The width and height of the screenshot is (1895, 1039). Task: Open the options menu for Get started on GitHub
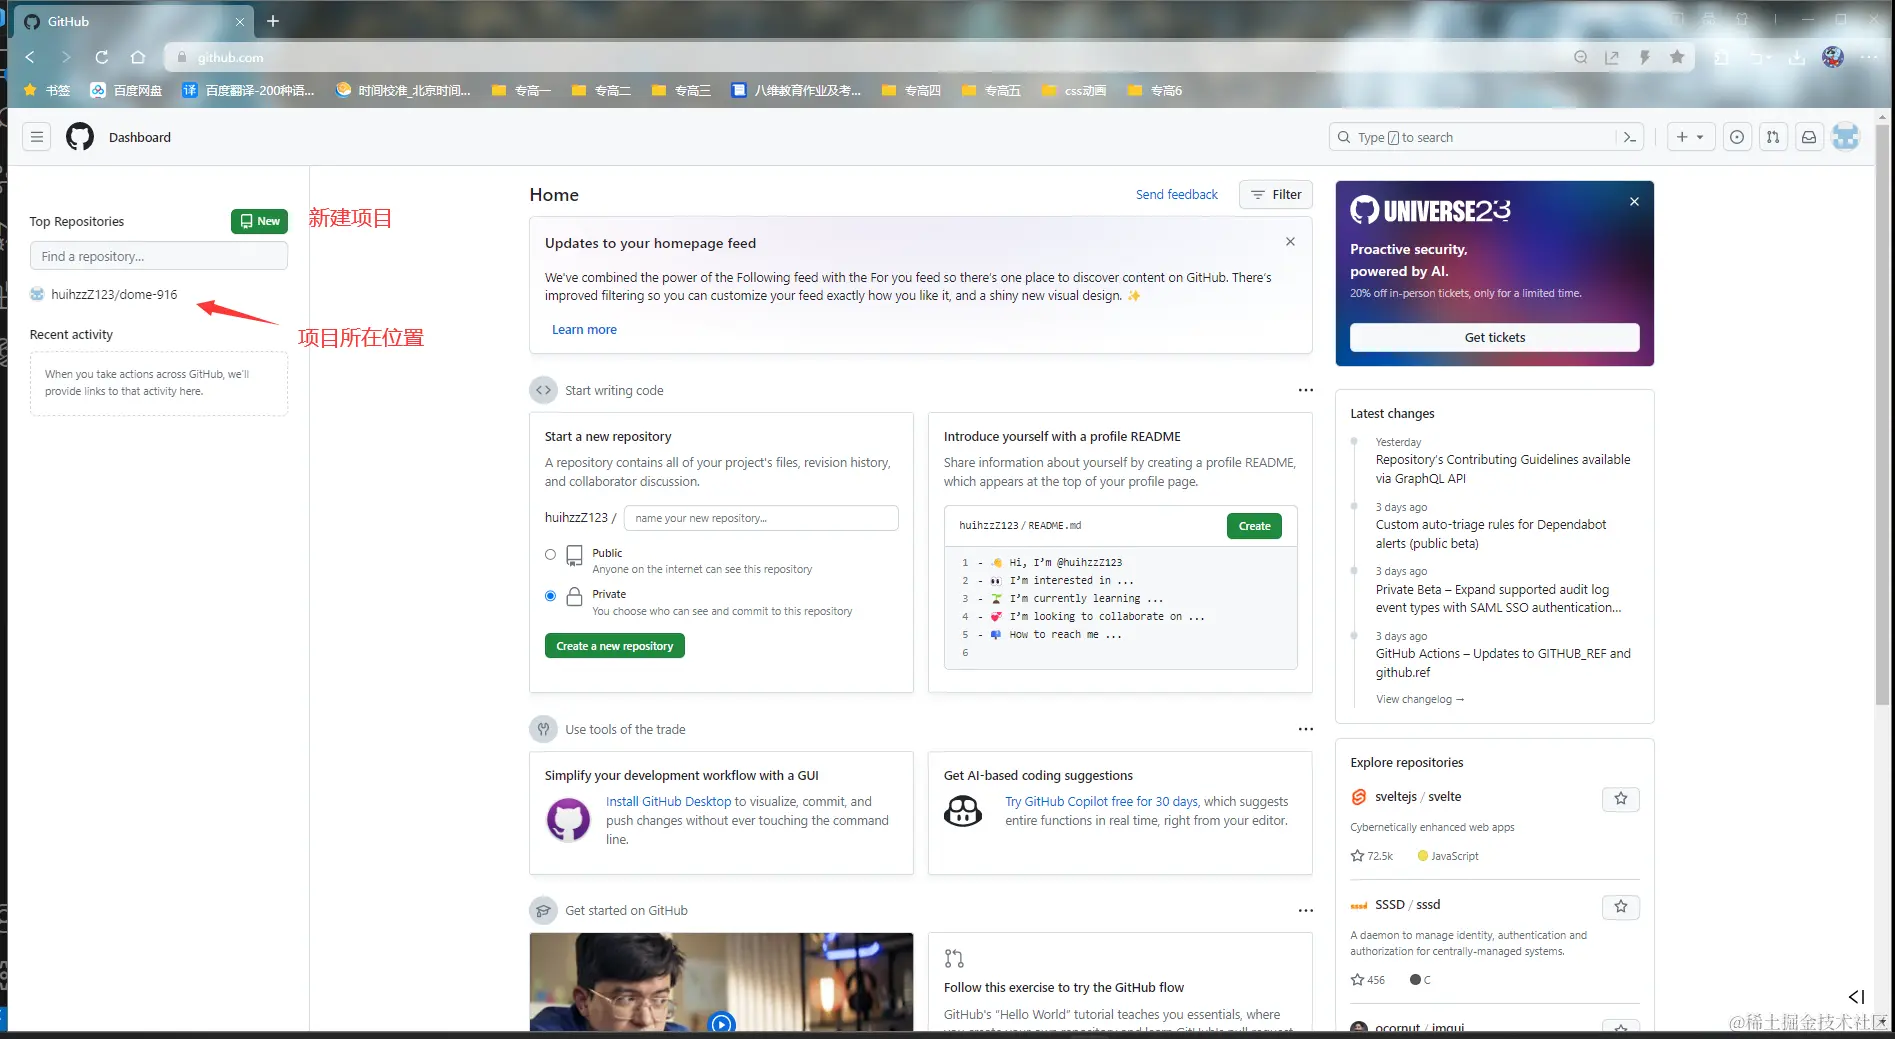tap(1305, 910)
